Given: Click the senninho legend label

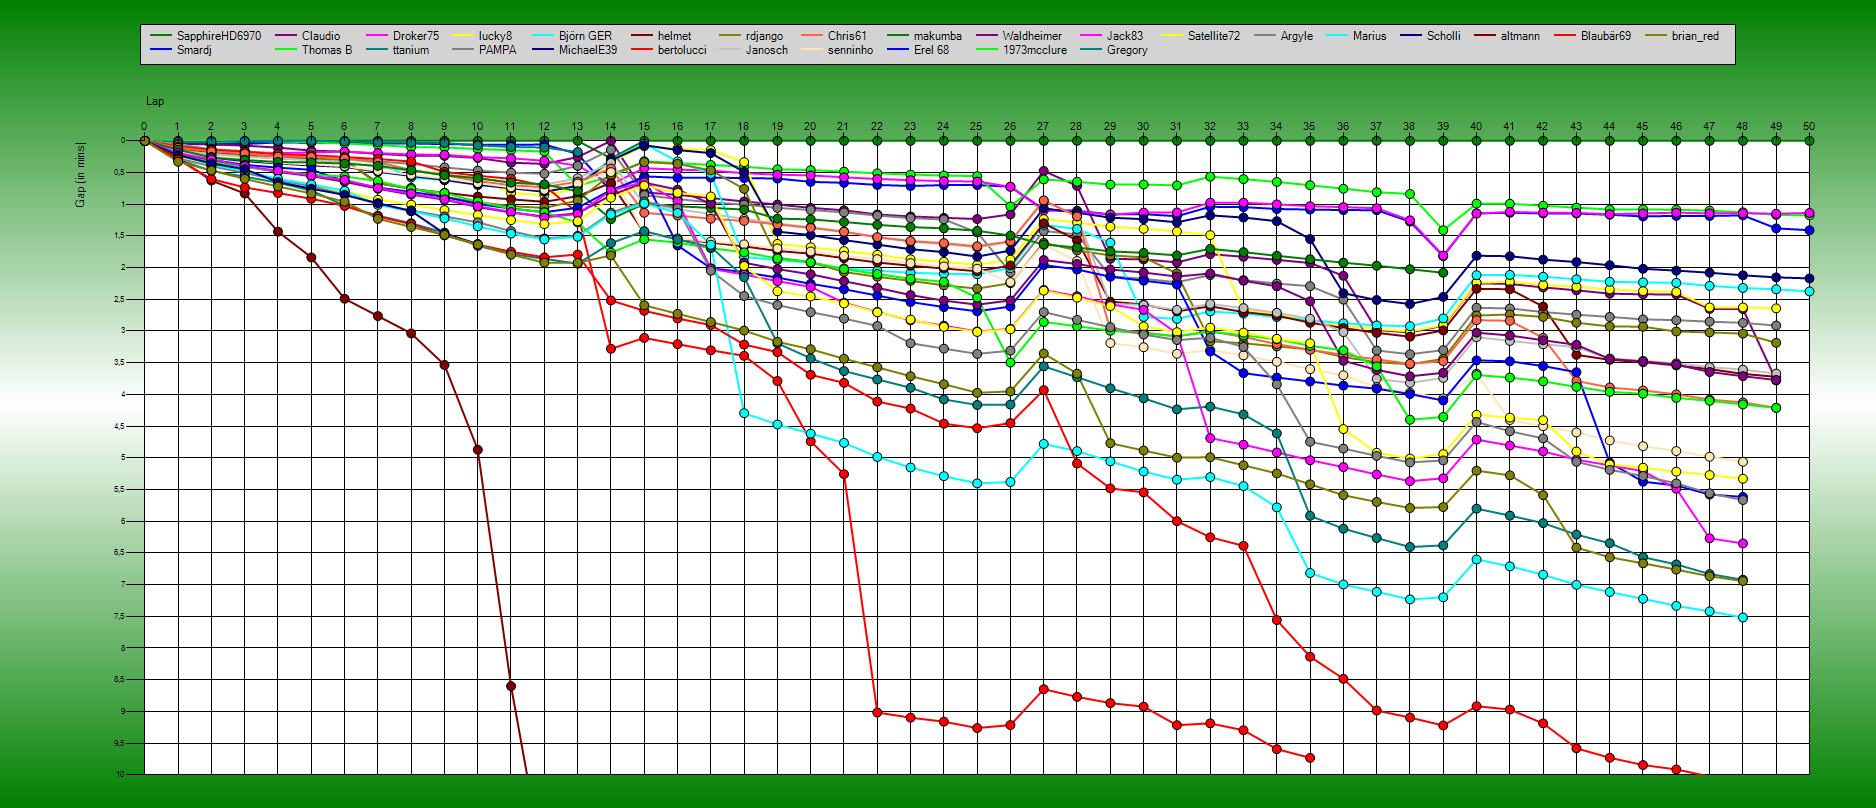Looking at the screenshot, I should pos(850,50).
